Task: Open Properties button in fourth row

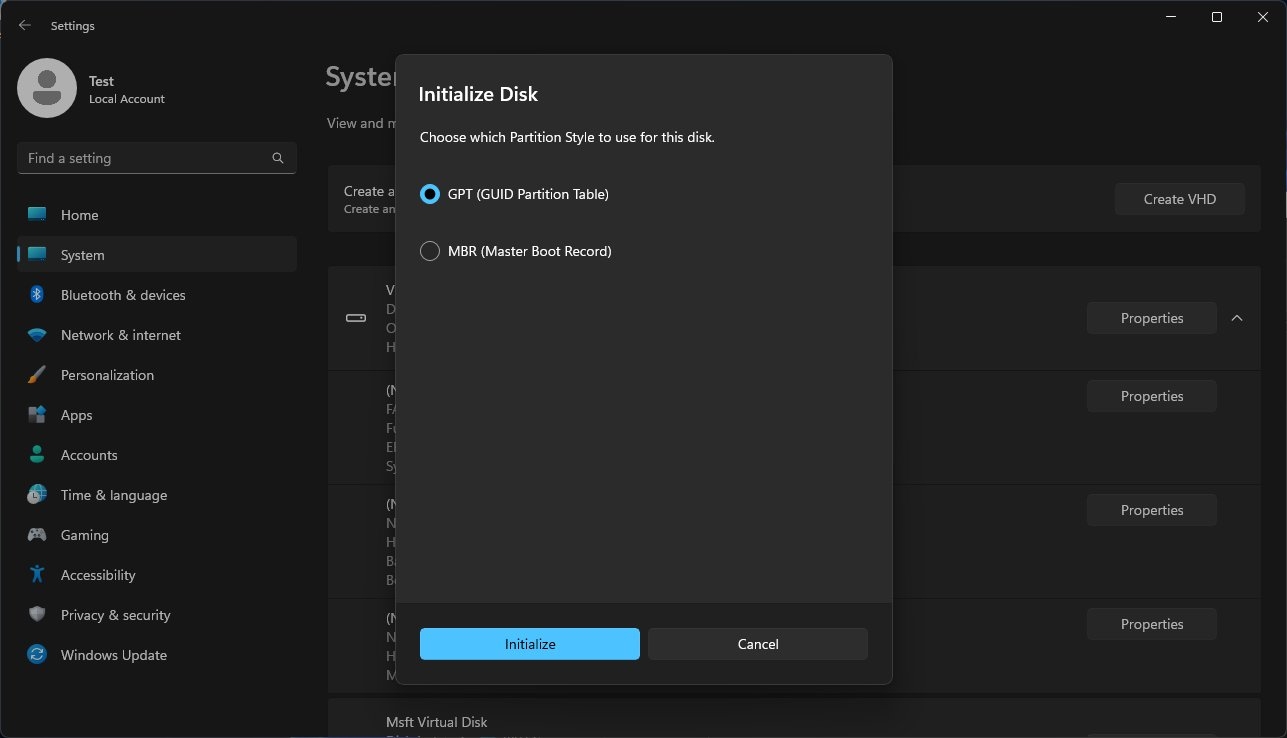Action: click(1152, 624)
